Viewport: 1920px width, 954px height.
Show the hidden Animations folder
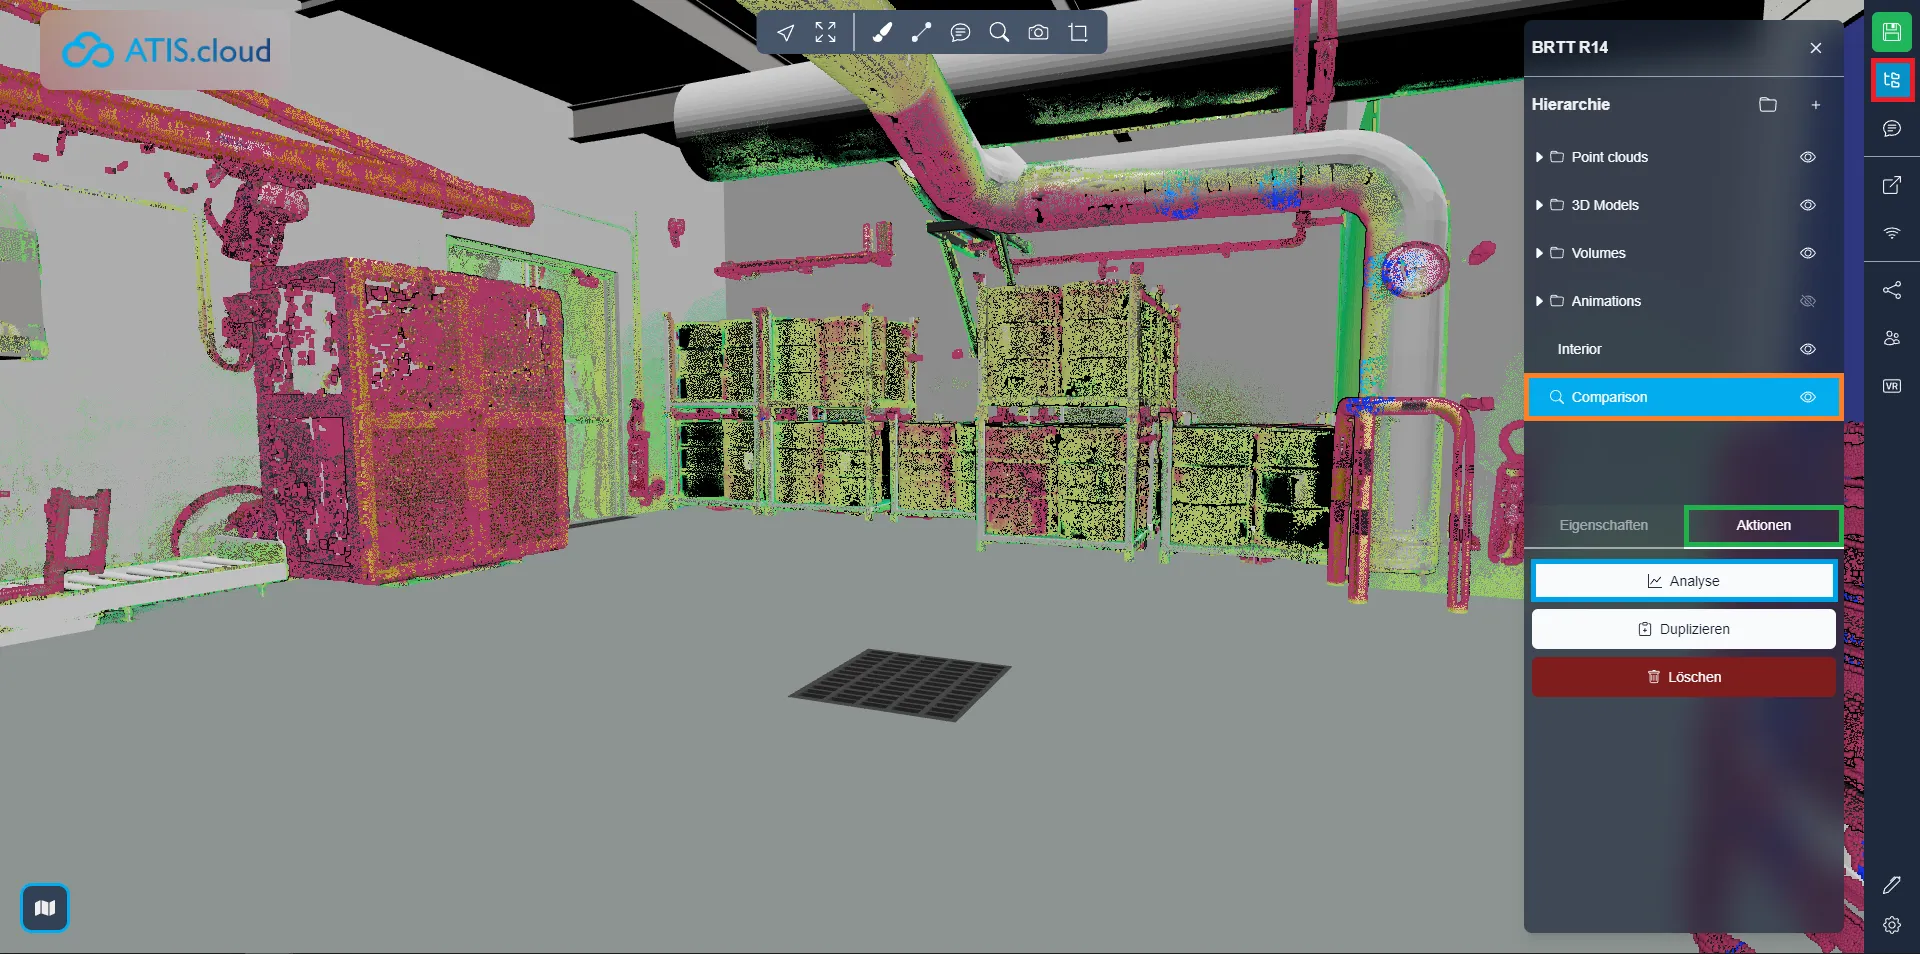[1808, 301]
